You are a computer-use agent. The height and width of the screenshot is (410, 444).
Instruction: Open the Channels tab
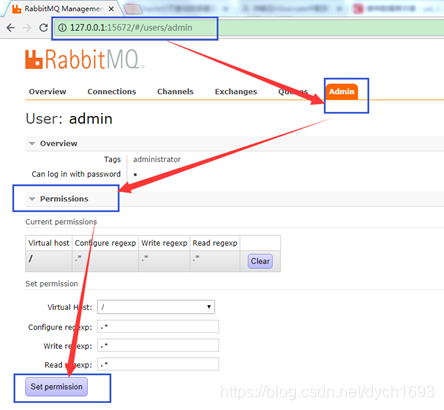(x=175, y=92)
